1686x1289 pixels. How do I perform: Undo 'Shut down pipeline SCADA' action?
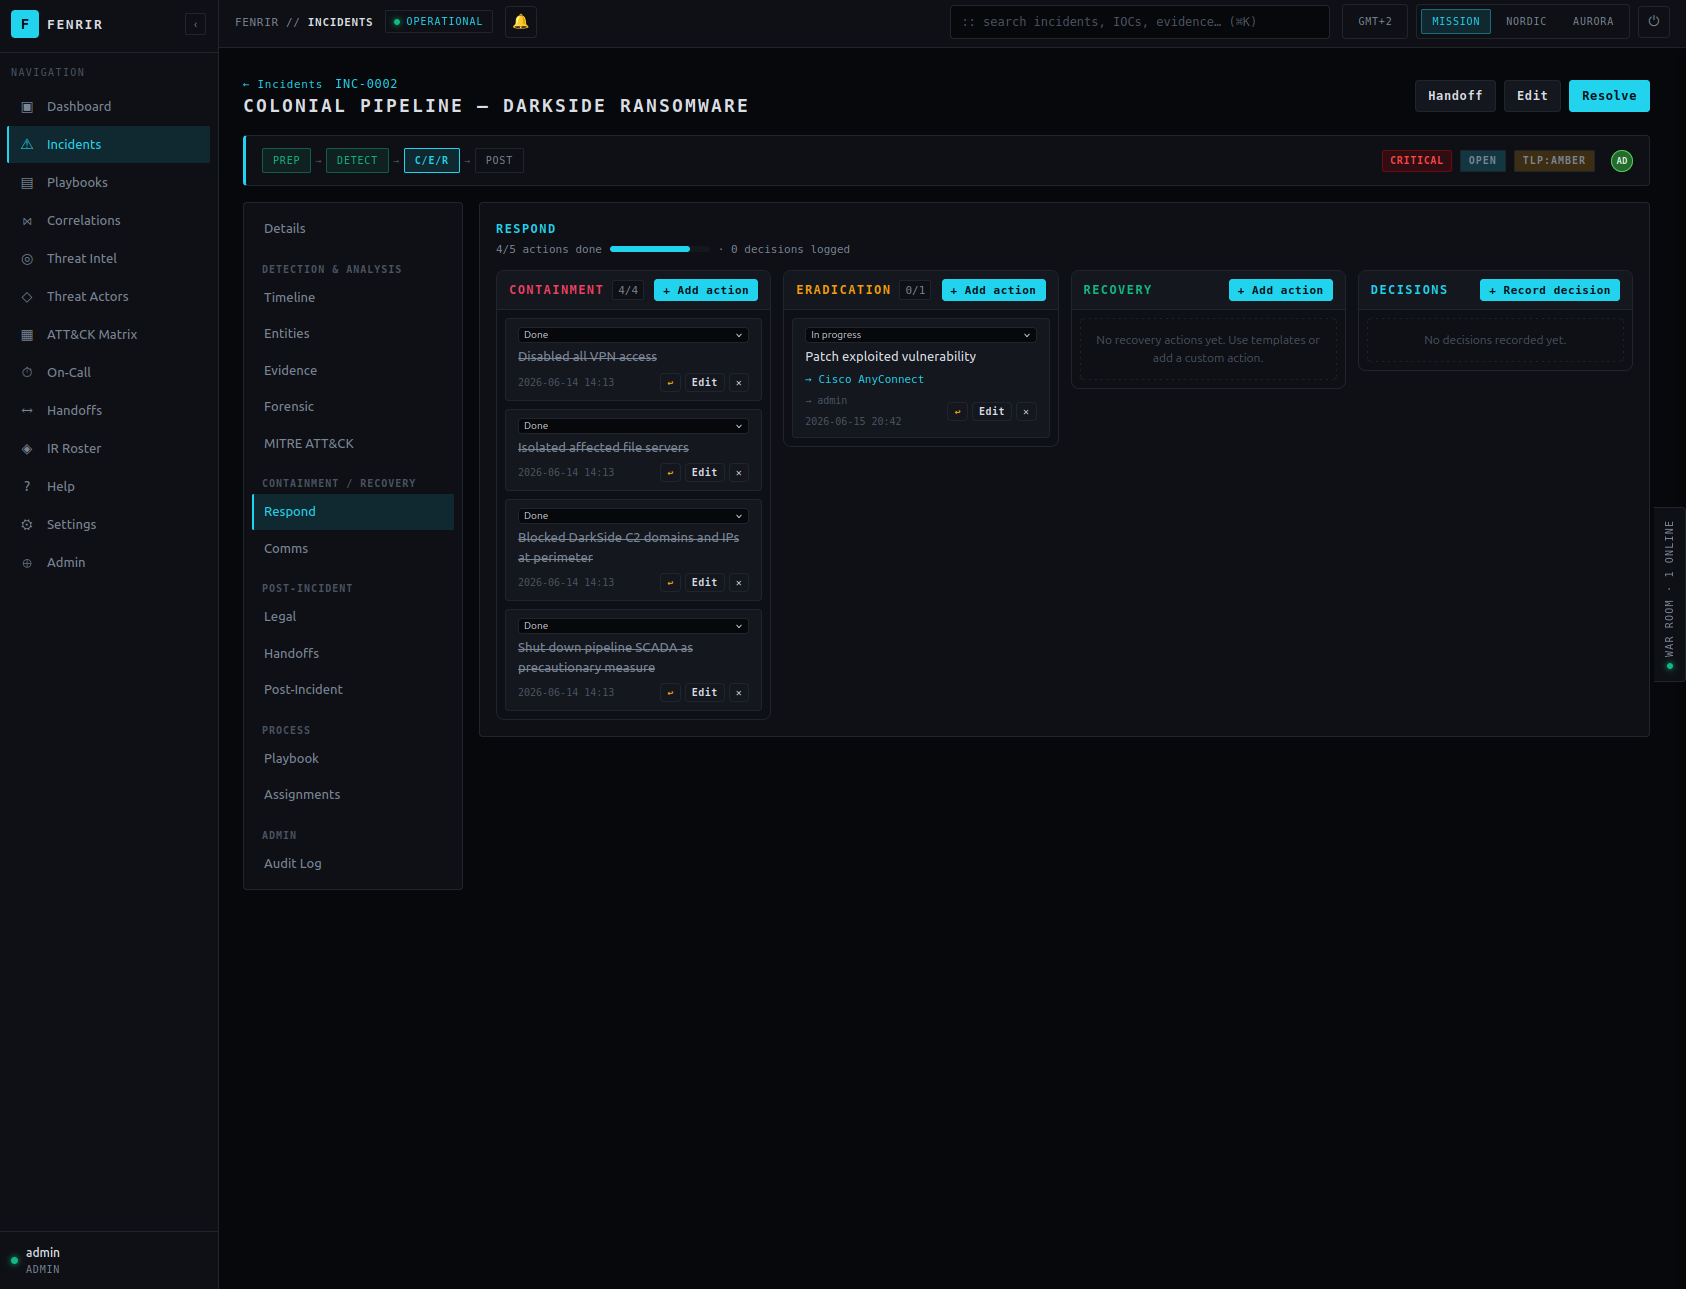click(x=670, y=693)
